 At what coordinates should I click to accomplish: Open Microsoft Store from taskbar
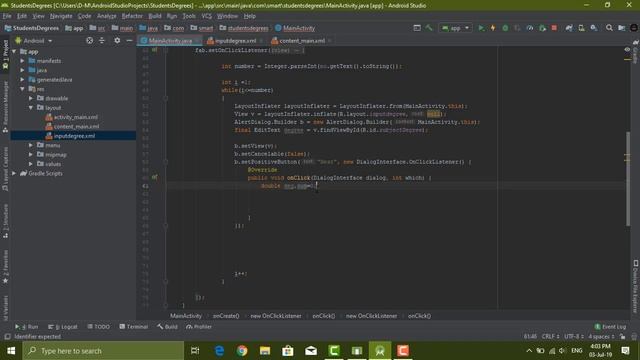coord(288,351)
